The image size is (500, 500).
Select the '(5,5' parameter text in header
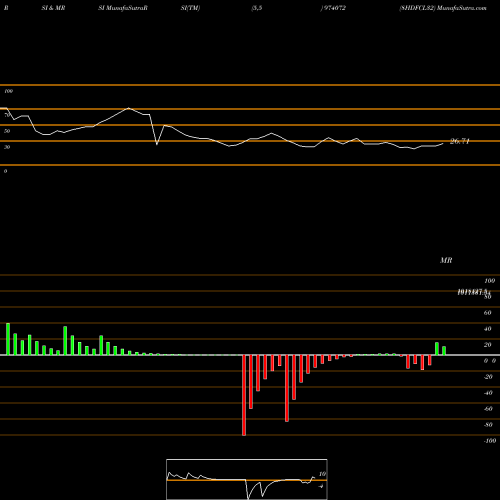click(256, 8)
